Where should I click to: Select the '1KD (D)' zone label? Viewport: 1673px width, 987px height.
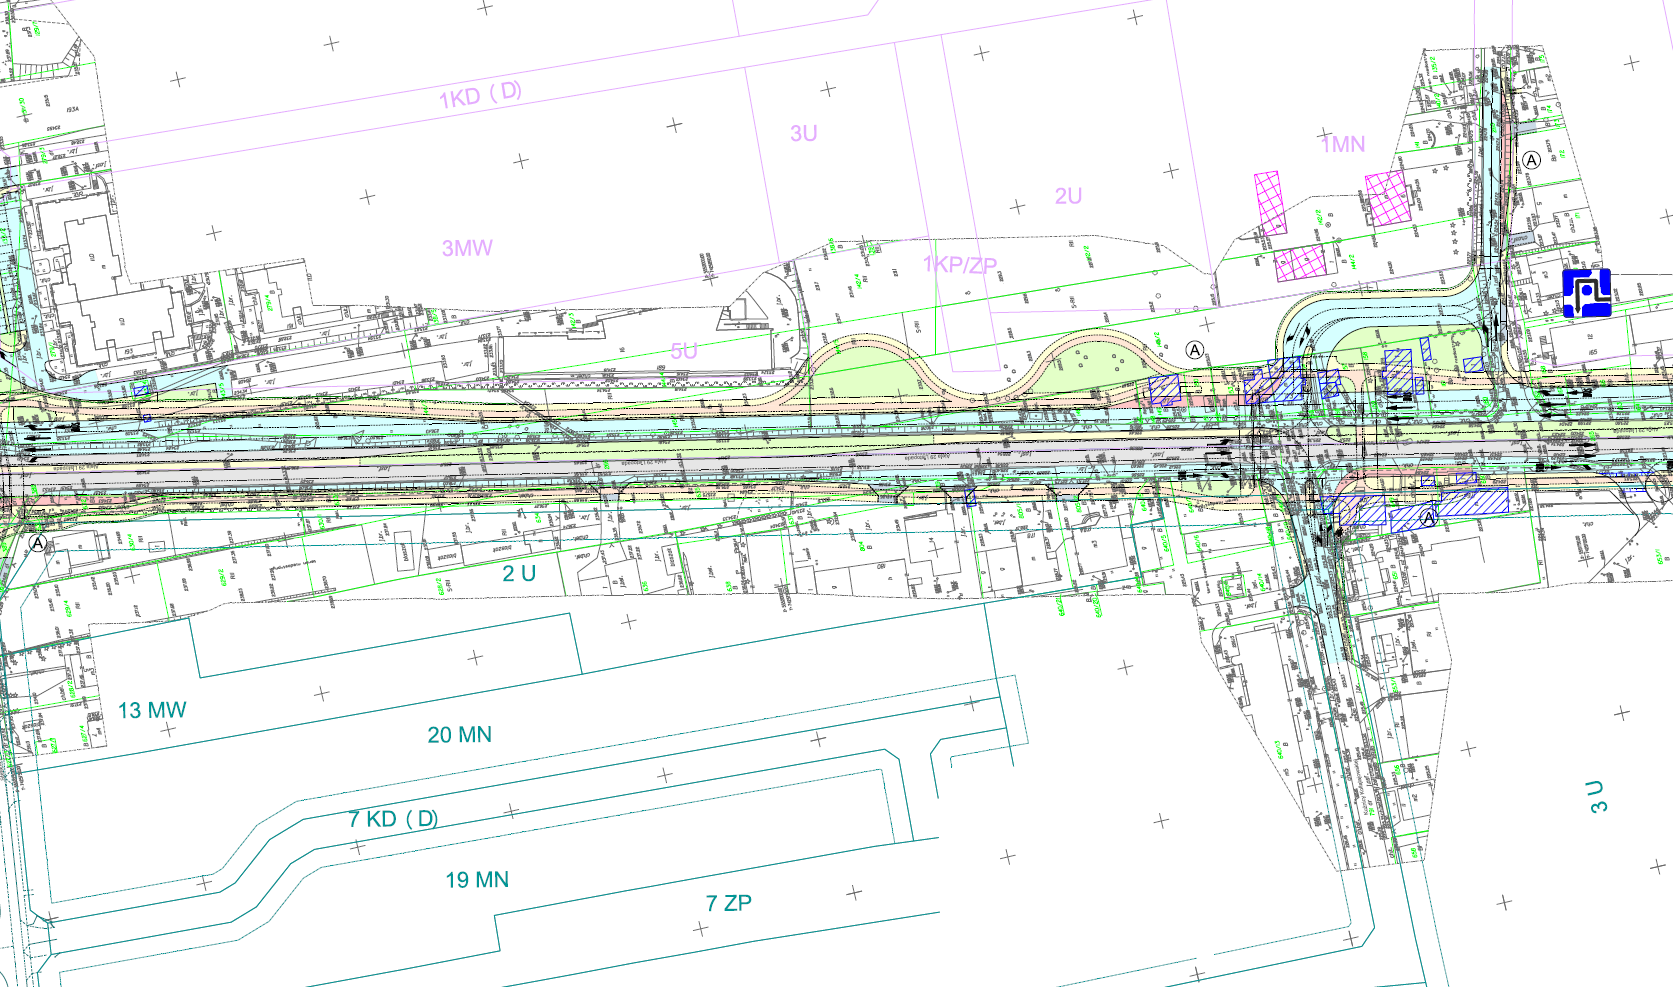tap(480, 95)
